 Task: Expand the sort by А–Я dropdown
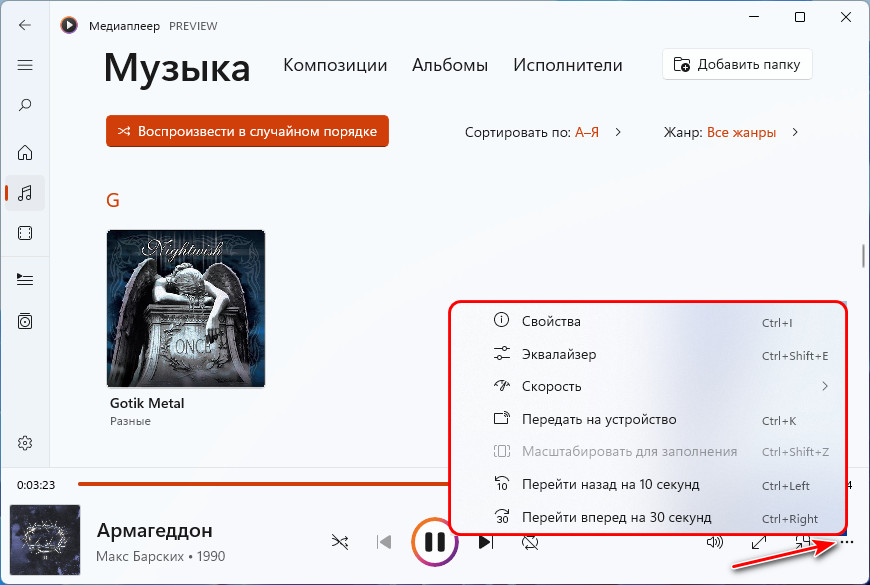(x=543, y=133)
